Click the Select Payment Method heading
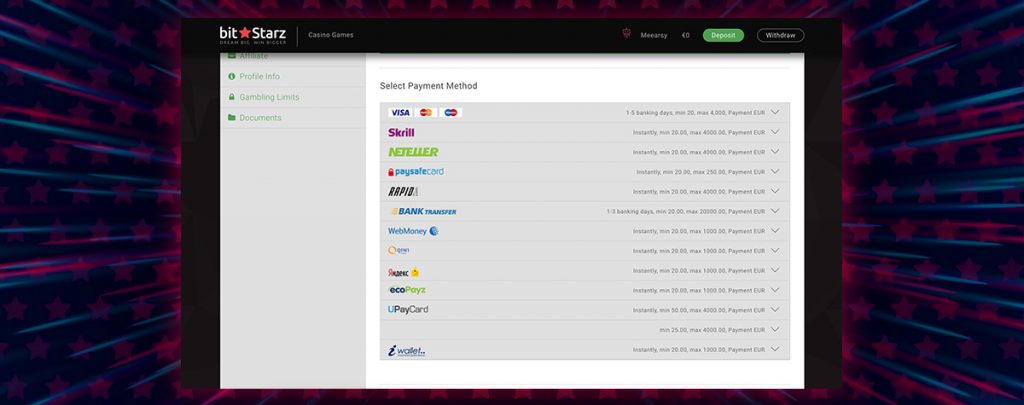Image resolution: width=1024 pixels, height=405 pixels. click(428, 86)
